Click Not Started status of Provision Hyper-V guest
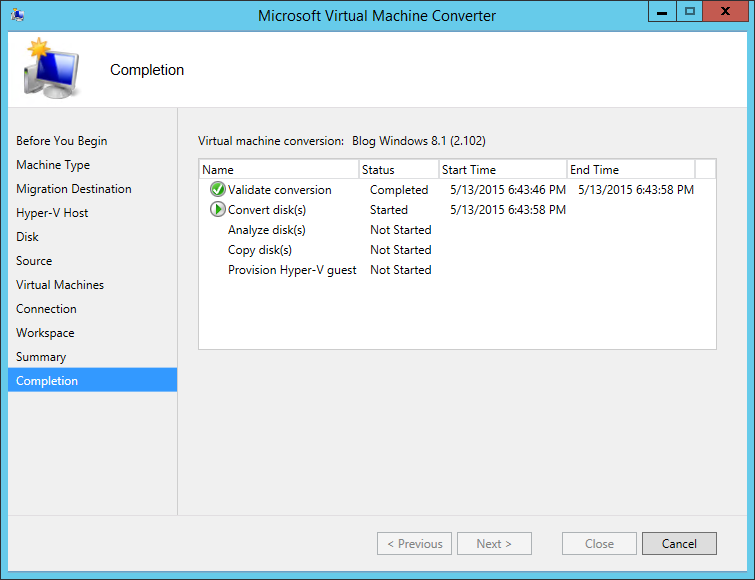This screenshot has height=580, width=755. coord(401,270)
